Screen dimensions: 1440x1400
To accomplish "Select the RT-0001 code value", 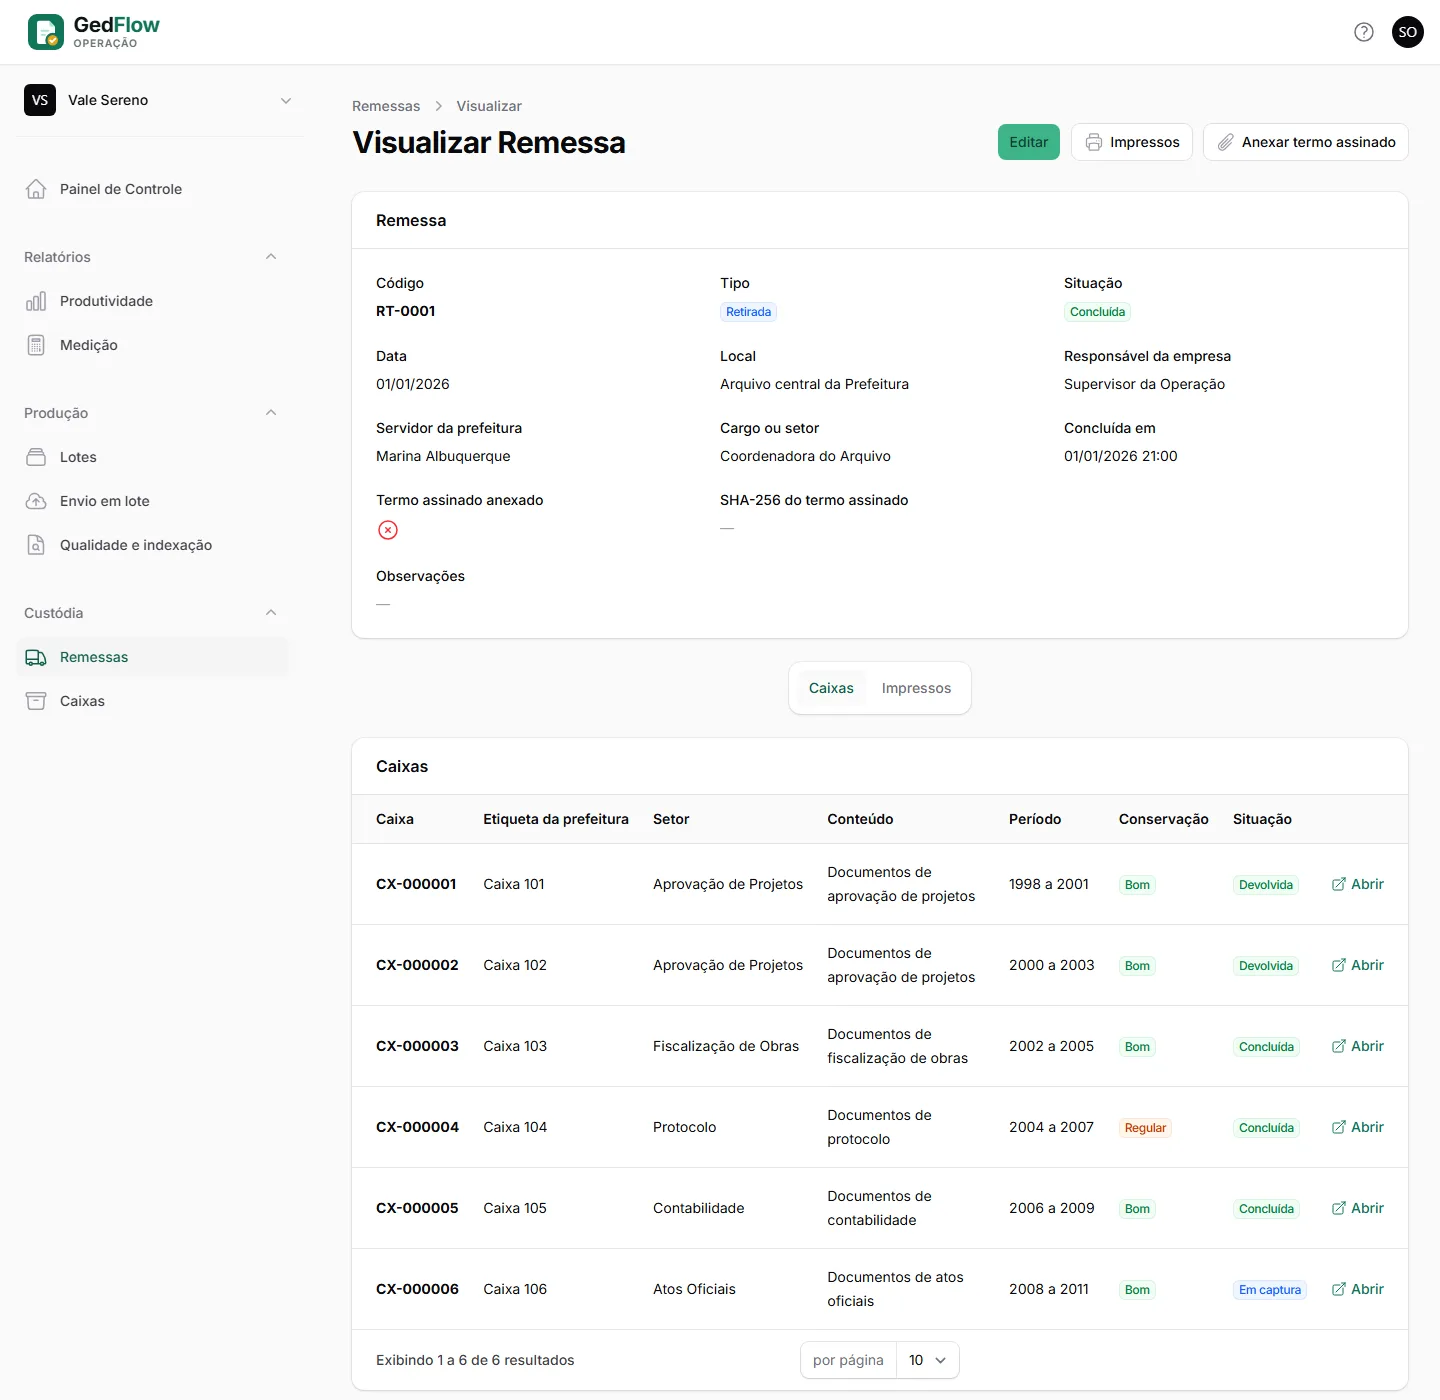I will click(x=406, y=311).
